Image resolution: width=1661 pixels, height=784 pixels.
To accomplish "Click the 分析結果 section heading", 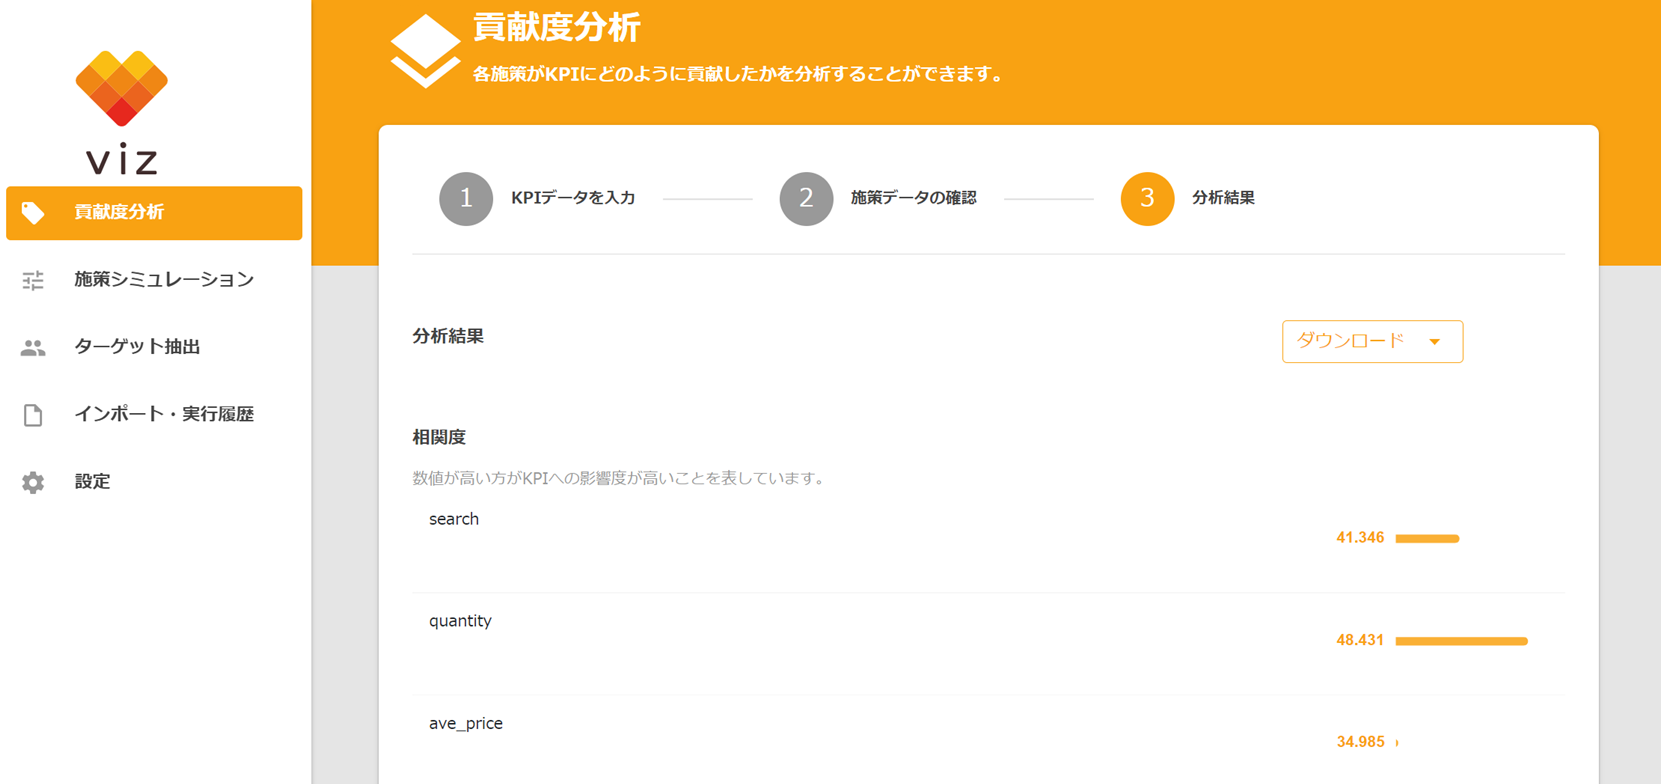I will tap(448, 336).
